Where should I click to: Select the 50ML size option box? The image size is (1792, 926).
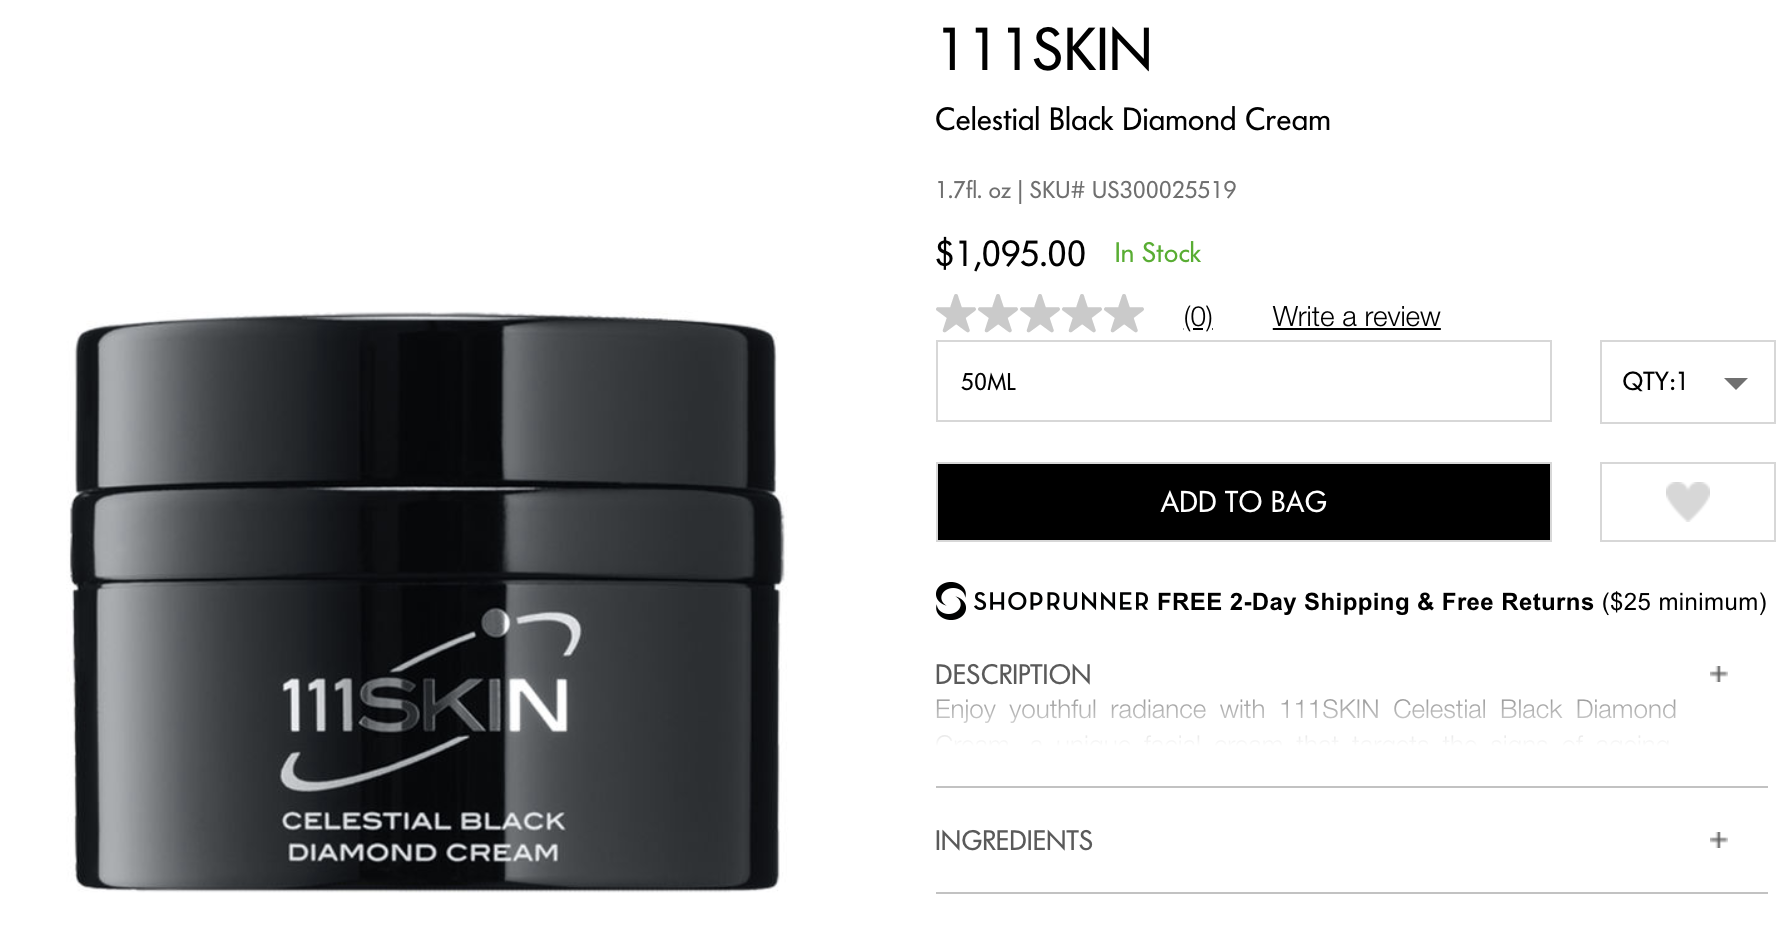(x=1243, y=381)
